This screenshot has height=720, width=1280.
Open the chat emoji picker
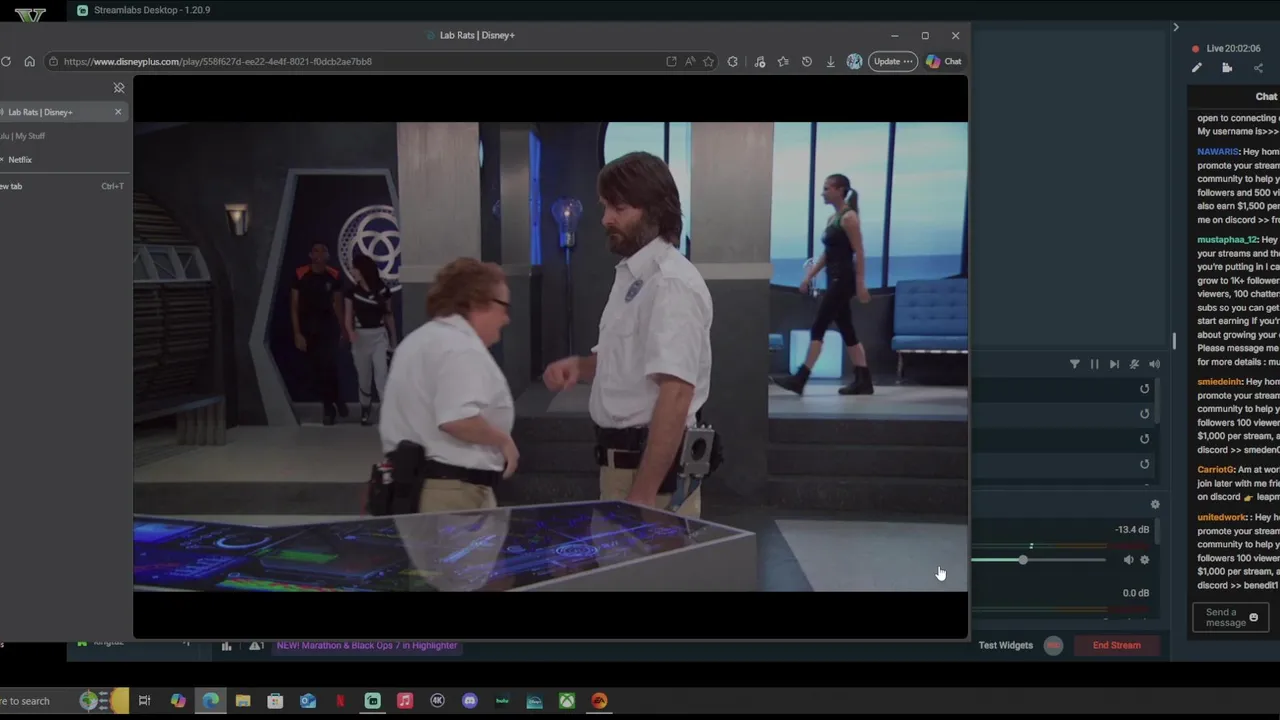(1253, 618)
